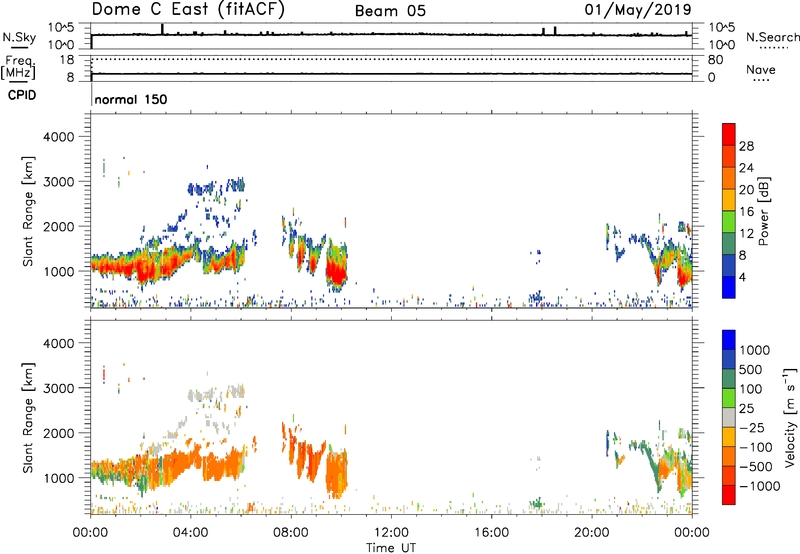Click the 'Freq. [MHz]' label
800x554 pixels.
pyautogui.click(x=18, y=68)
